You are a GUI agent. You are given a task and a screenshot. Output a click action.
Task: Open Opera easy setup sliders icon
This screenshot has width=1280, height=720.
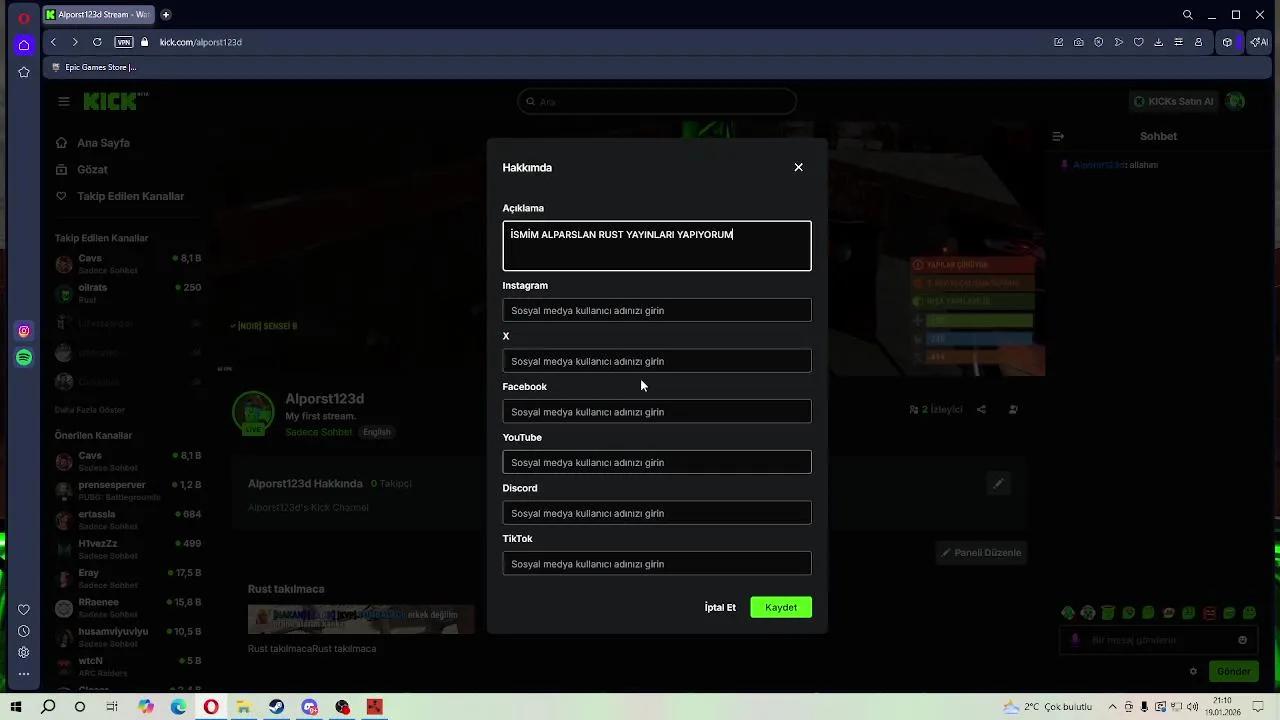point(1178,42)
